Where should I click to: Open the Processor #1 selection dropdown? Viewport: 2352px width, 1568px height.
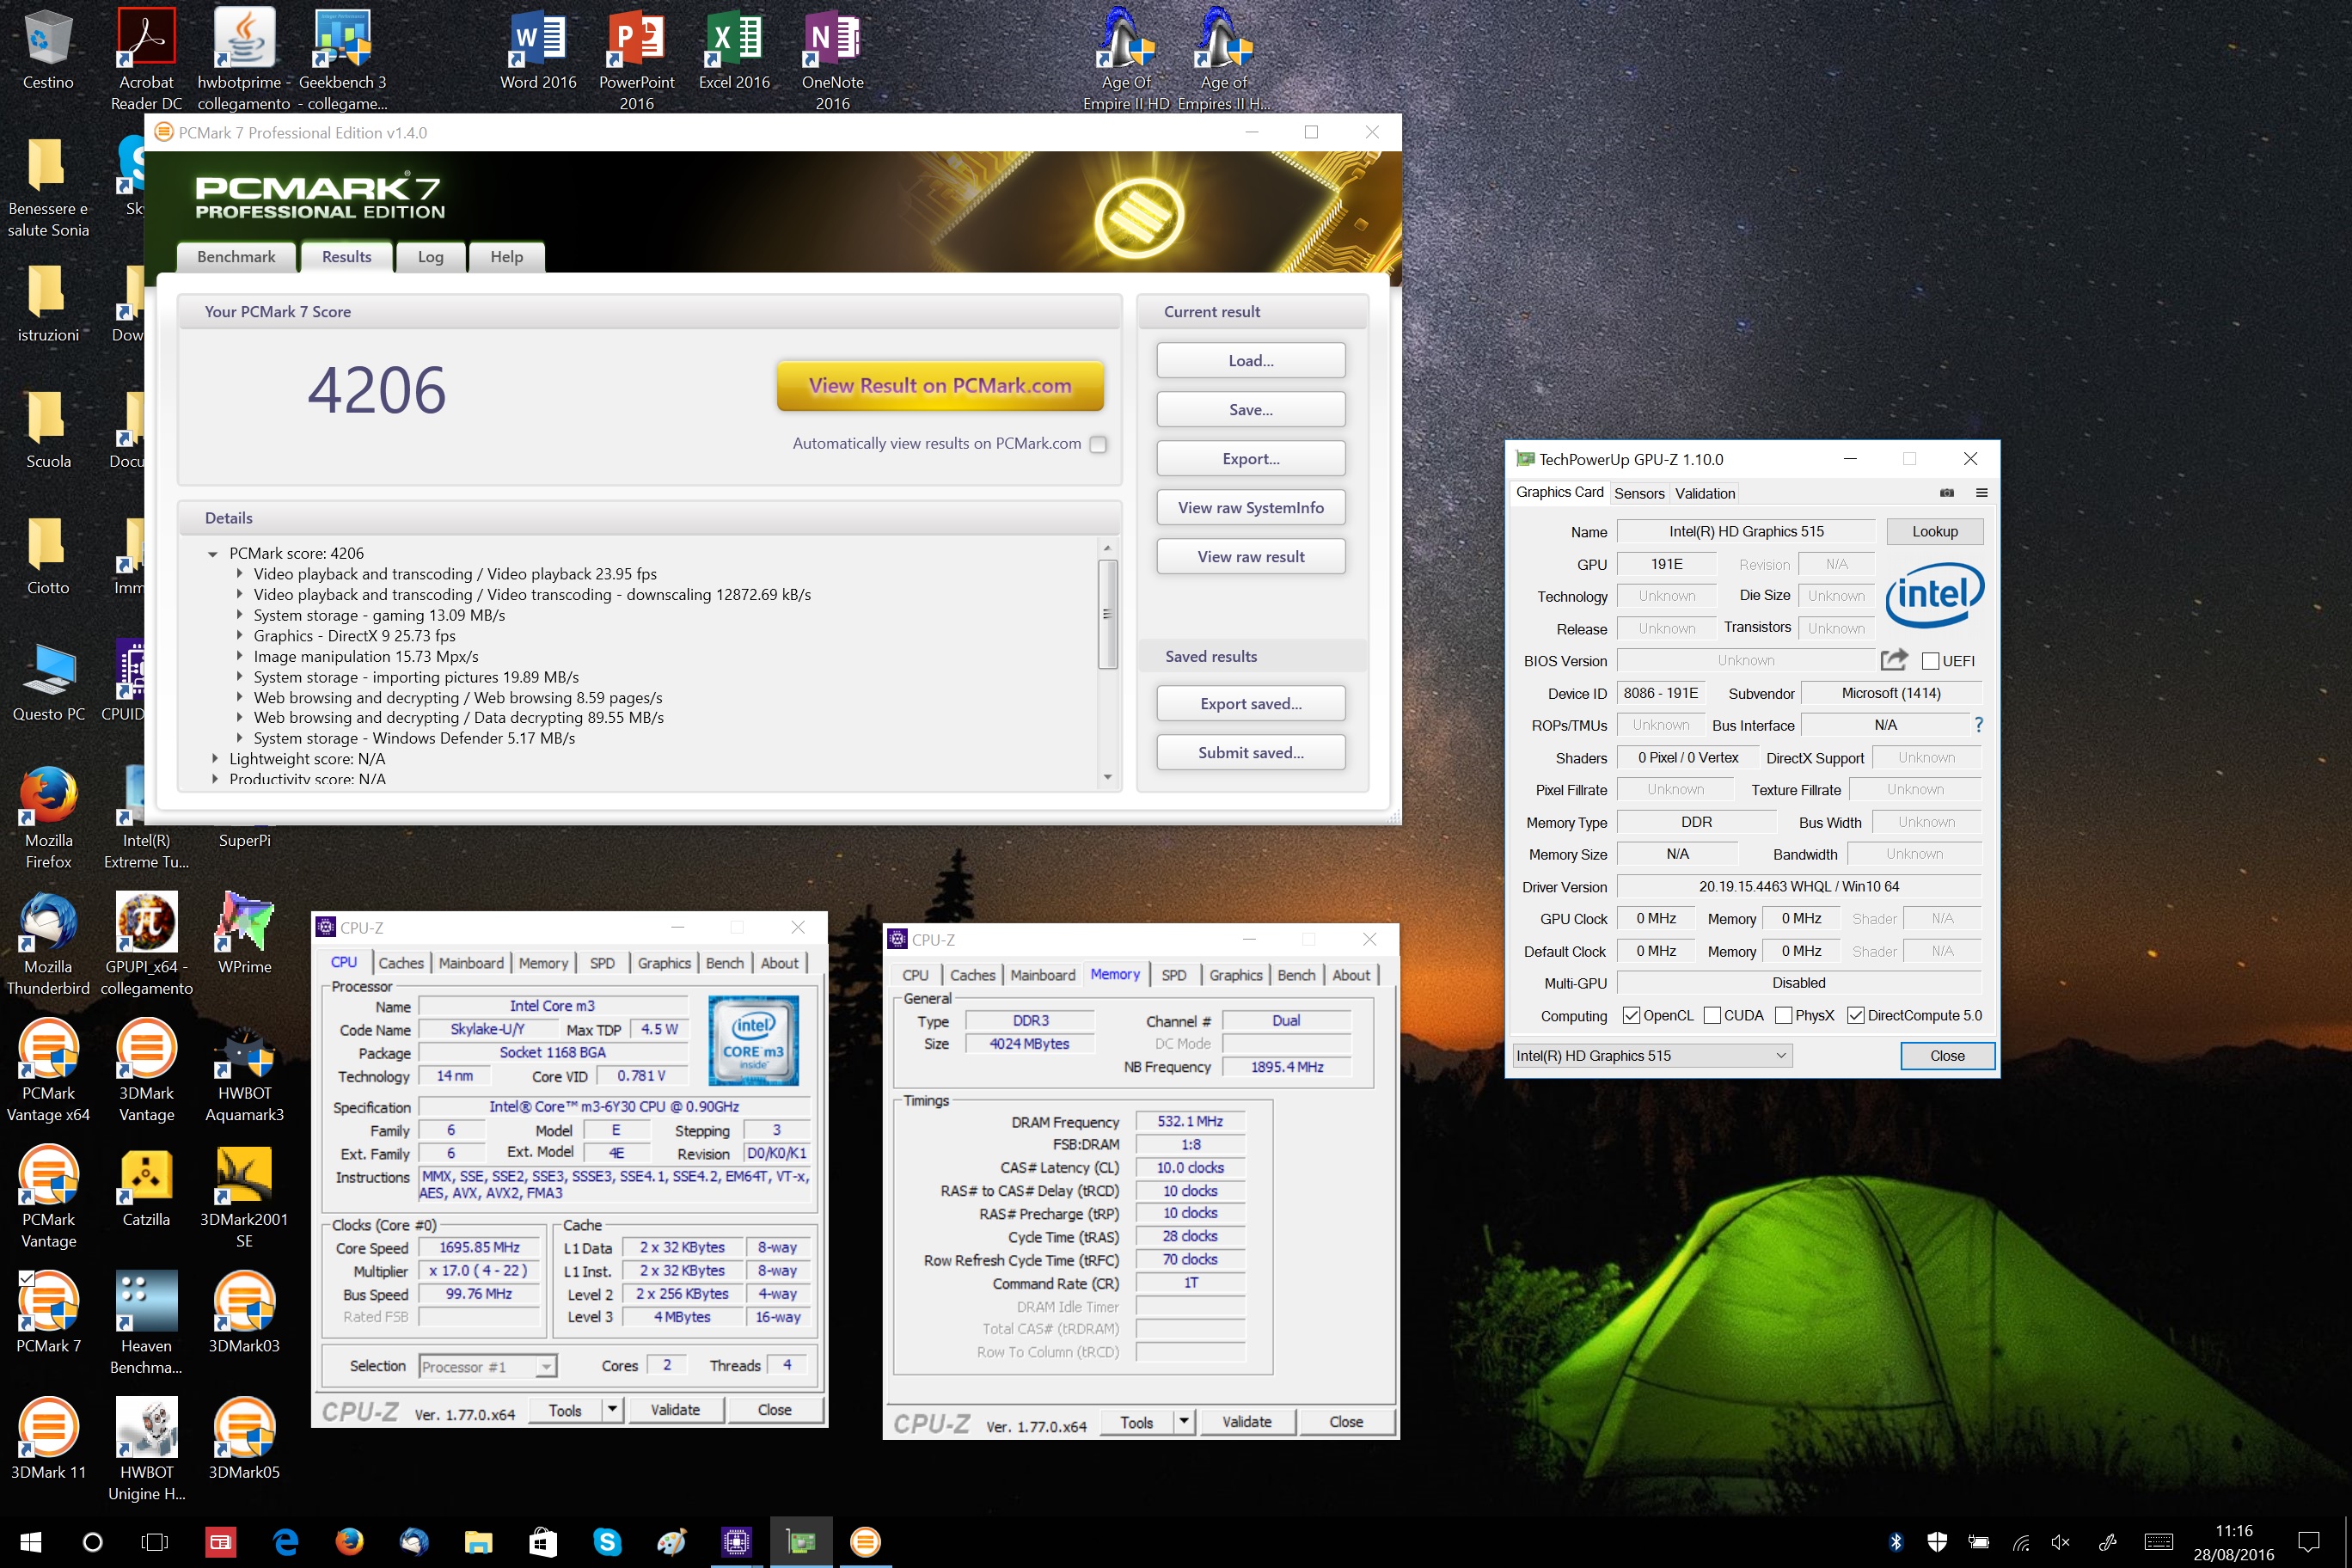click(487, 1366)
